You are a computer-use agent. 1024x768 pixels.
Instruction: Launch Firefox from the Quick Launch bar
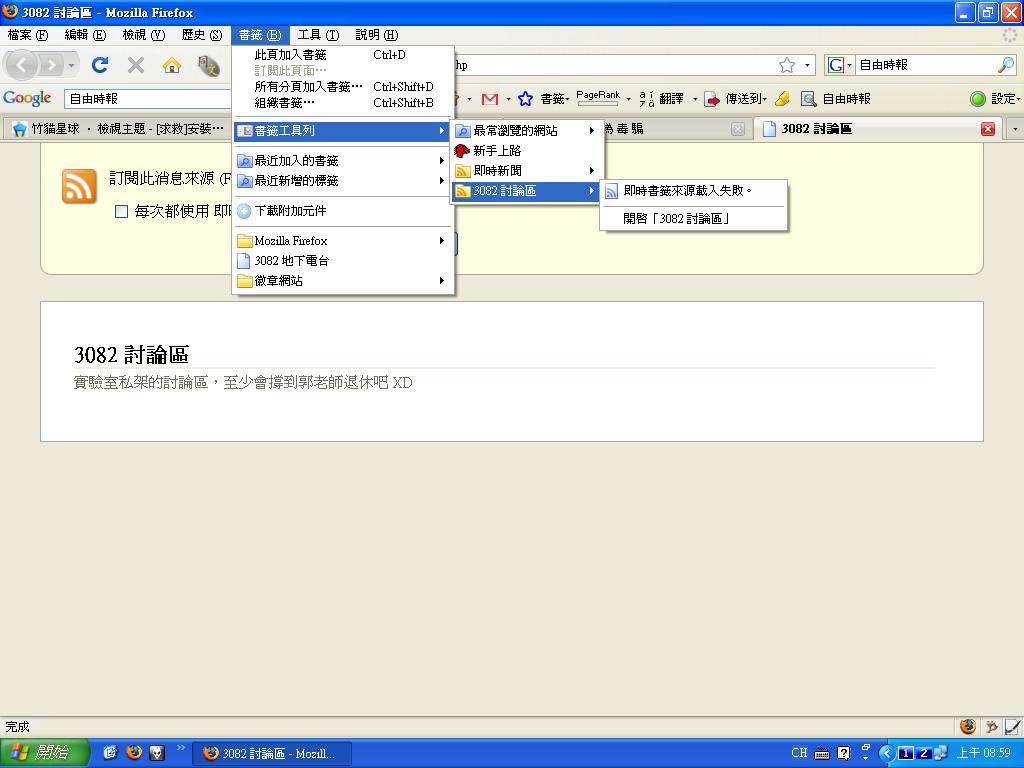[x=134, y=752]
